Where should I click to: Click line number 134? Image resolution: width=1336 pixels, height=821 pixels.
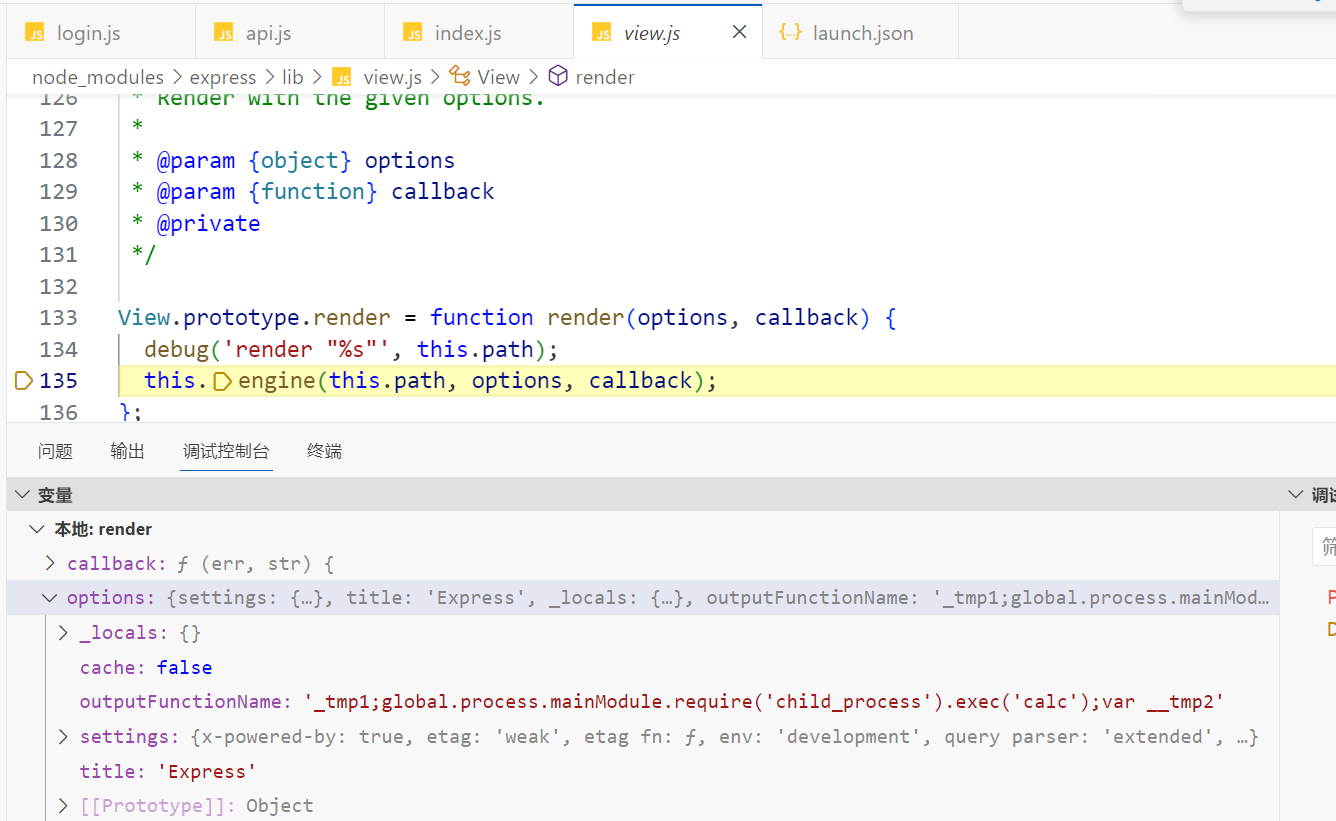tap(59, 349)
